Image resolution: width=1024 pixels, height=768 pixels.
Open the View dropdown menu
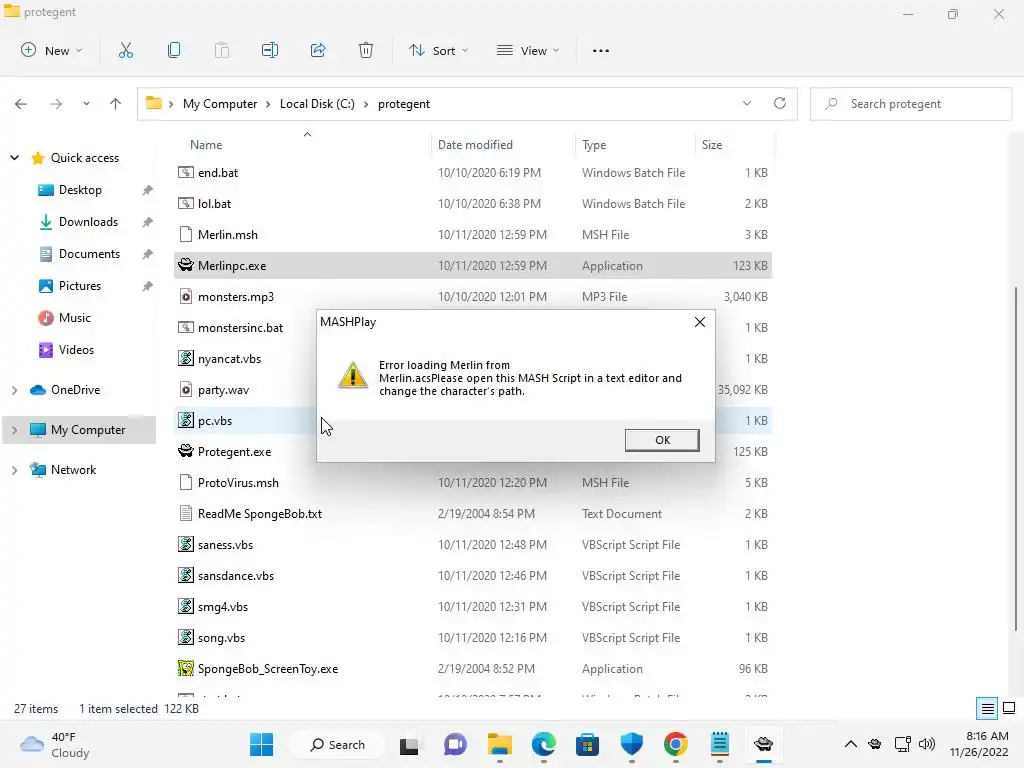[x=528, y=50]
